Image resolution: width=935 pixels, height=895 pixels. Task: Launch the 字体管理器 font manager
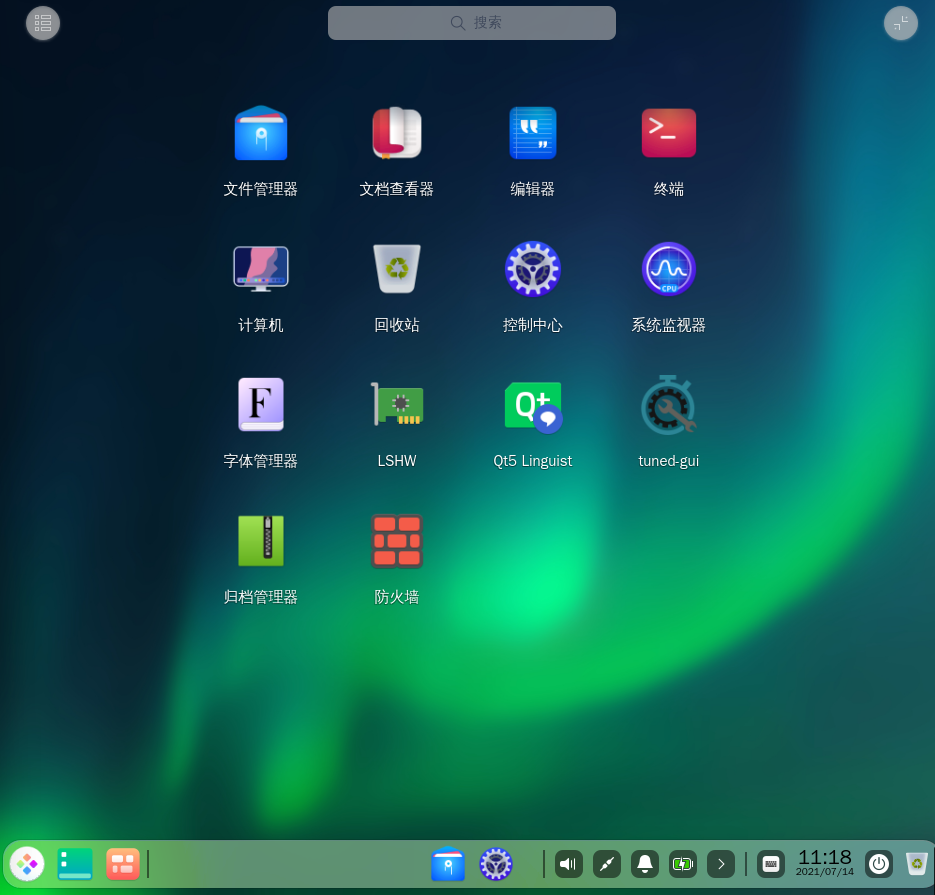click(x=260, y=405)
